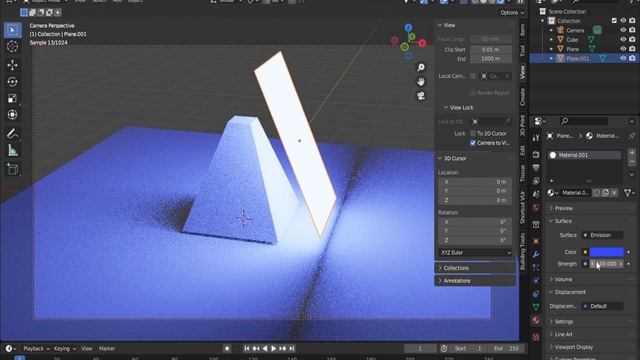Open the Texture properties checker tab
This screenshot has width=640, height=360.
tap(536, 337)
